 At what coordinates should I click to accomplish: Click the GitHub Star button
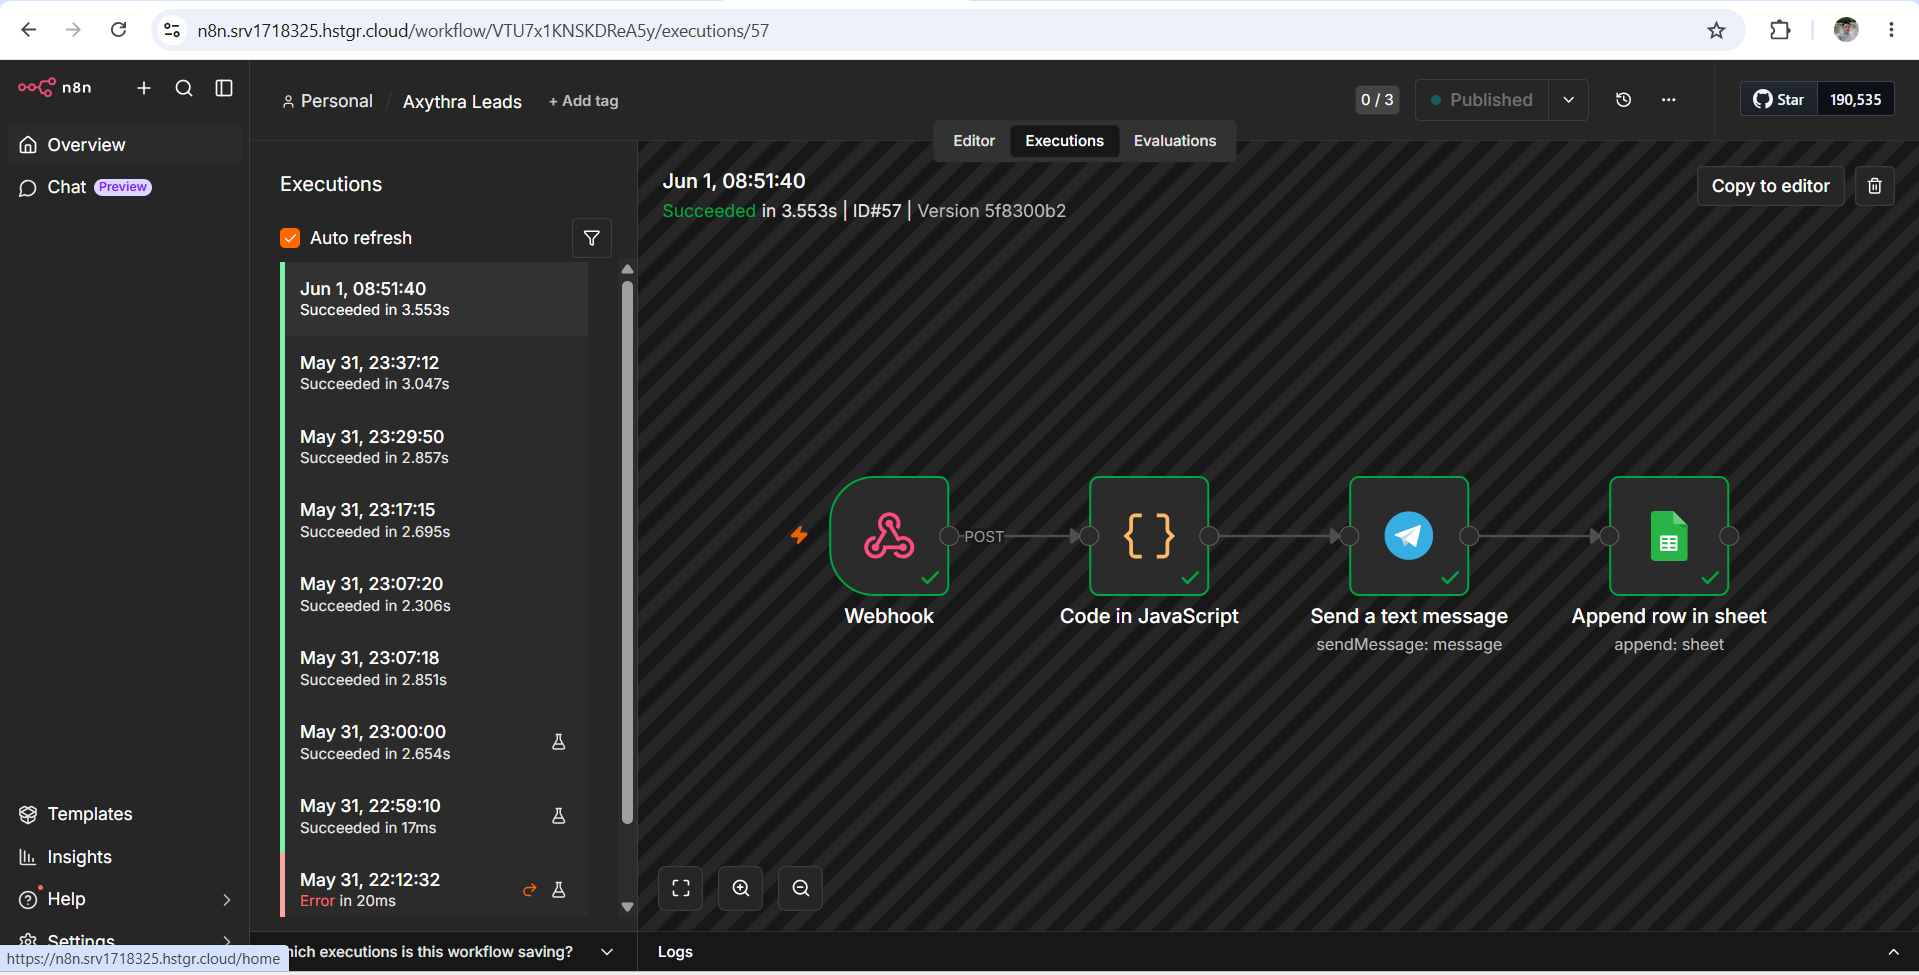(x=1779, y=100)
